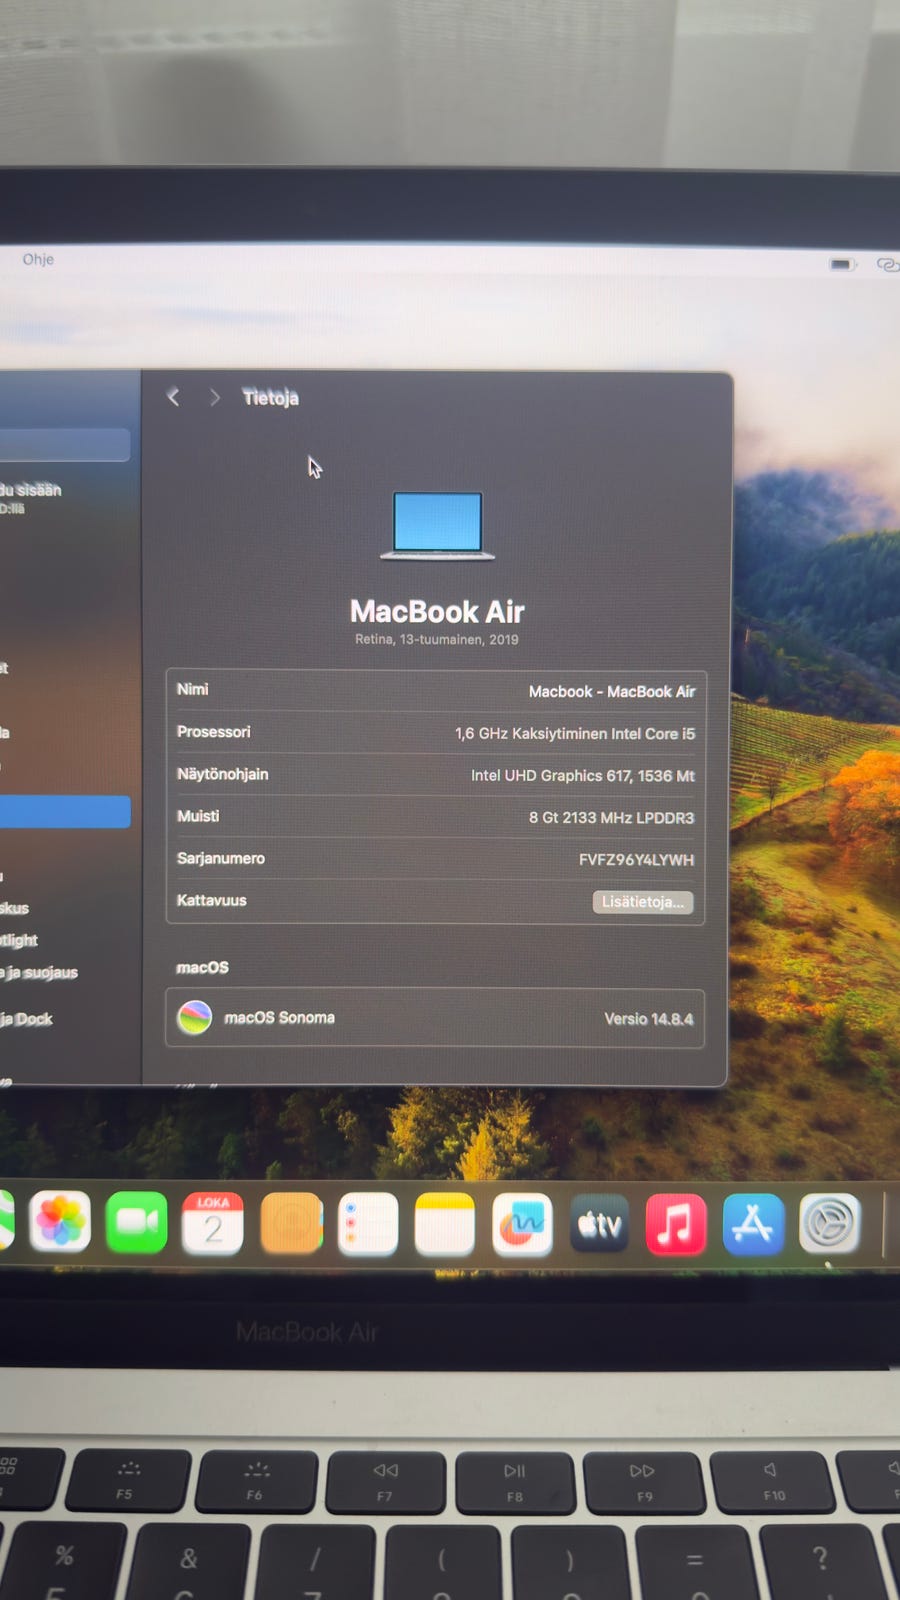This screenshot has width=900, height=1600.
Task: Select the 'ja suojaus' item in the sidebar
Action: click(x=39, y=972)
